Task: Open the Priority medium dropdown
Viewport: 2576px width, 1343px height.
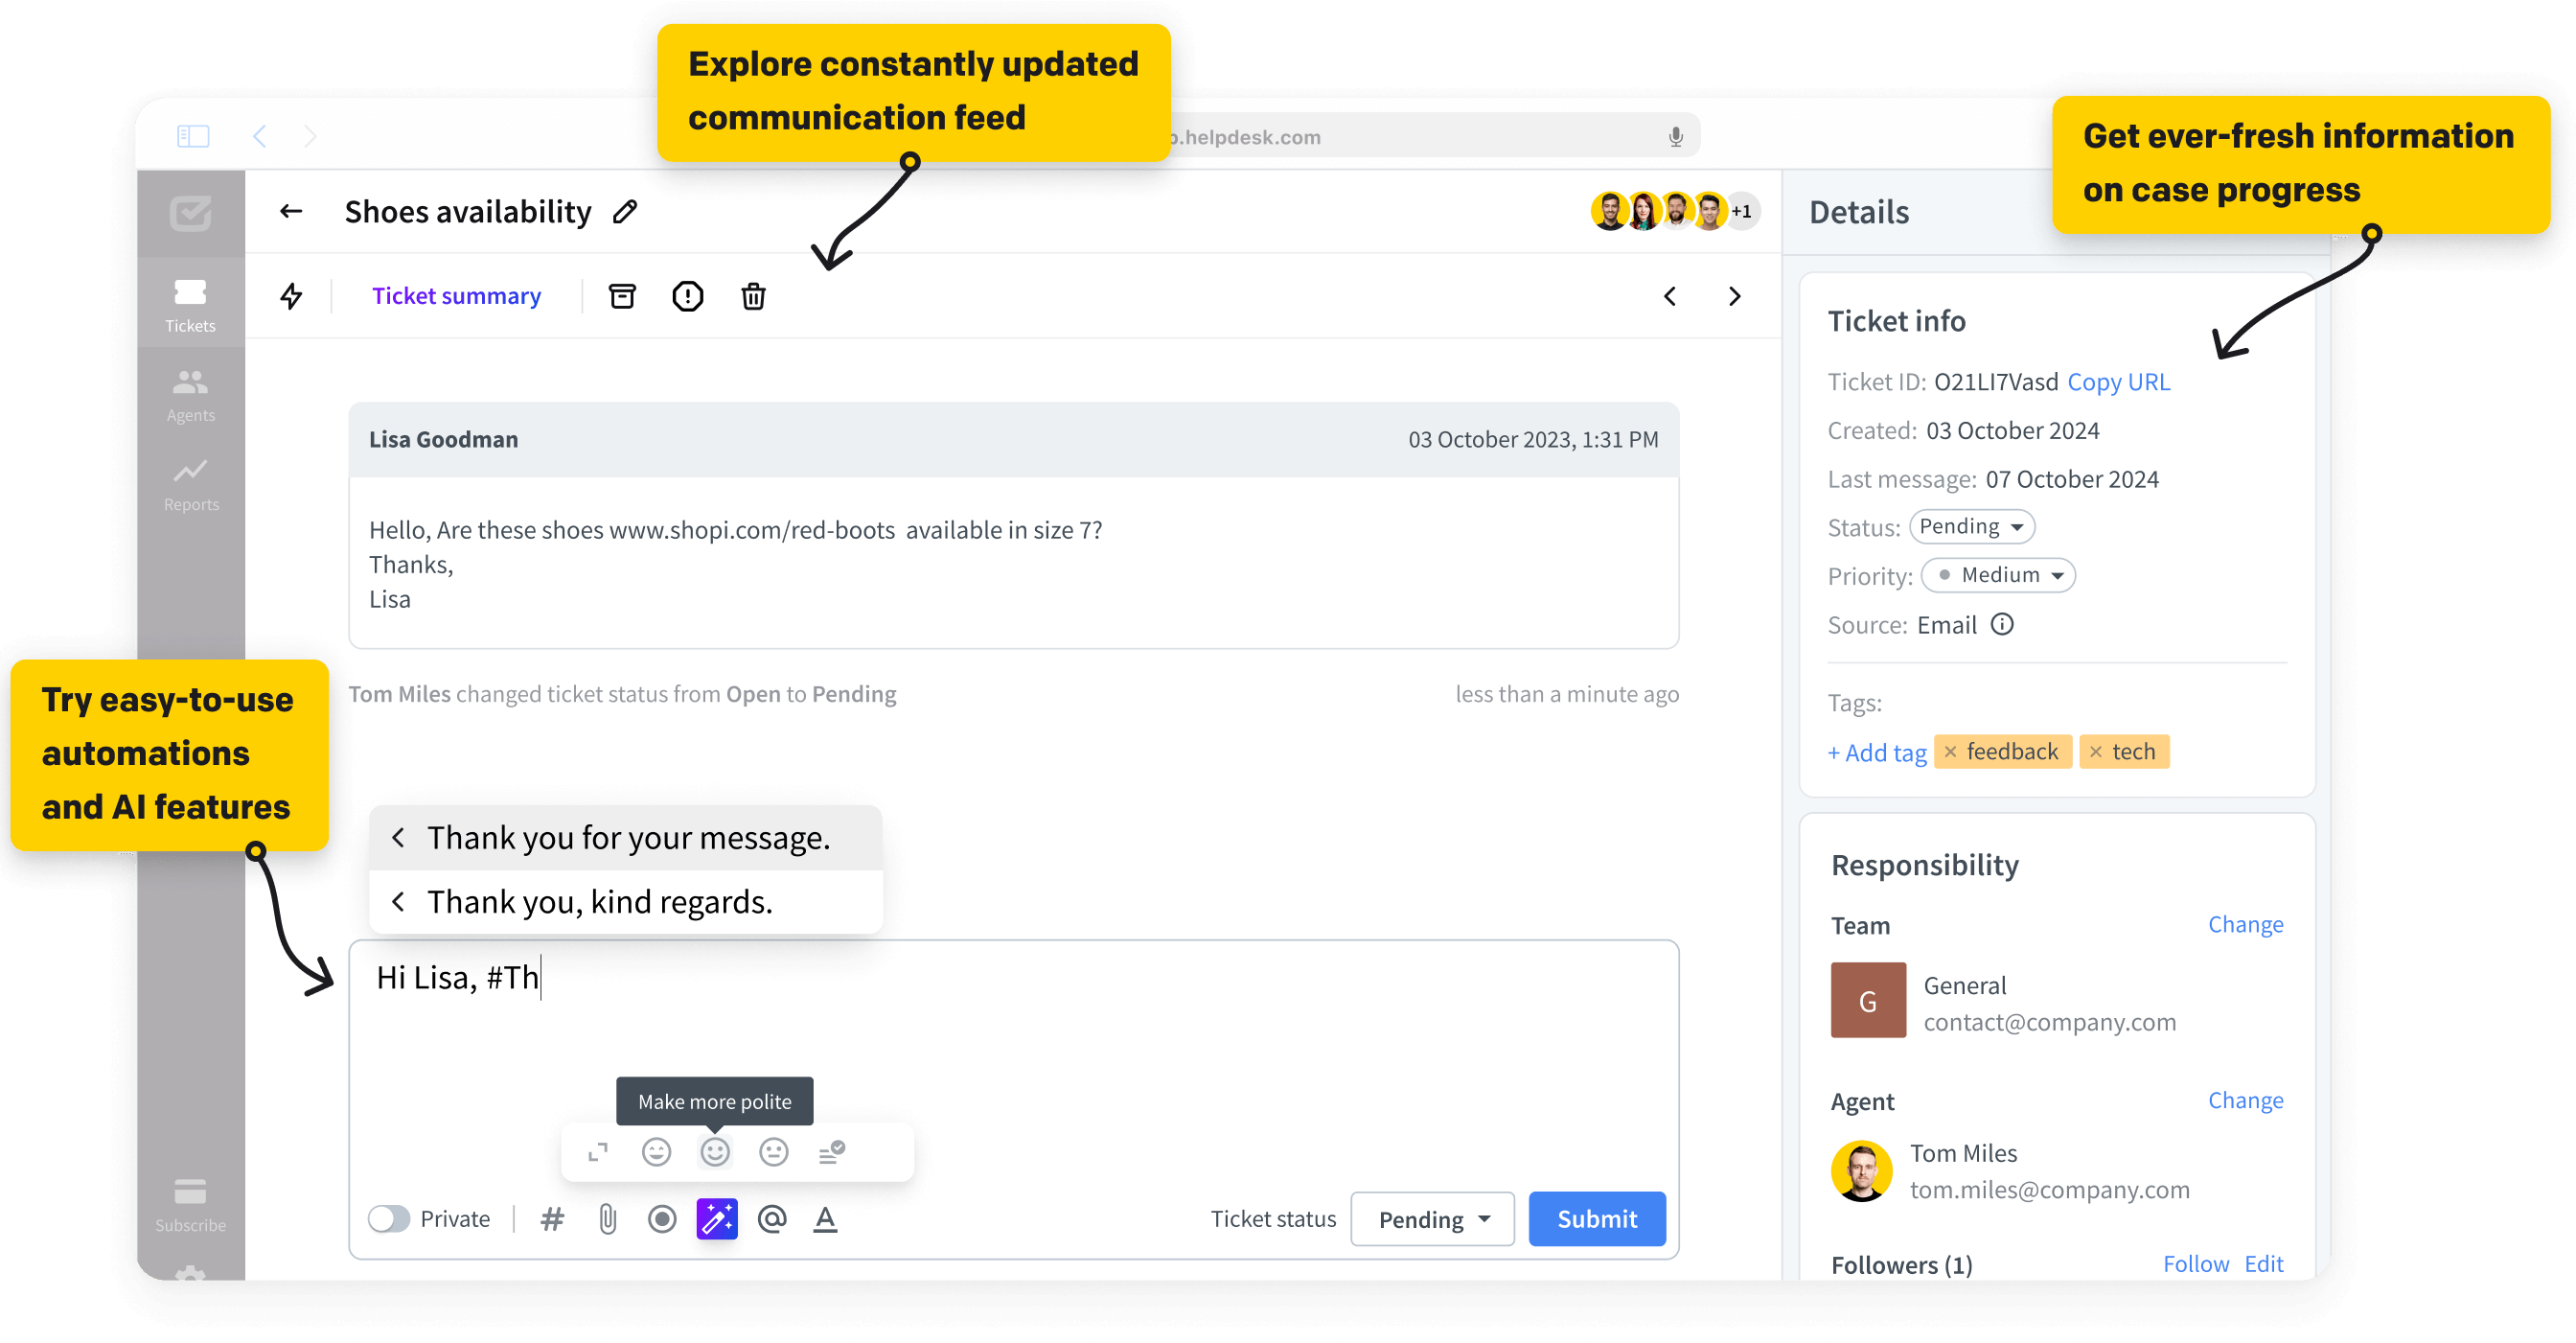Action: tap(1997, 574)
